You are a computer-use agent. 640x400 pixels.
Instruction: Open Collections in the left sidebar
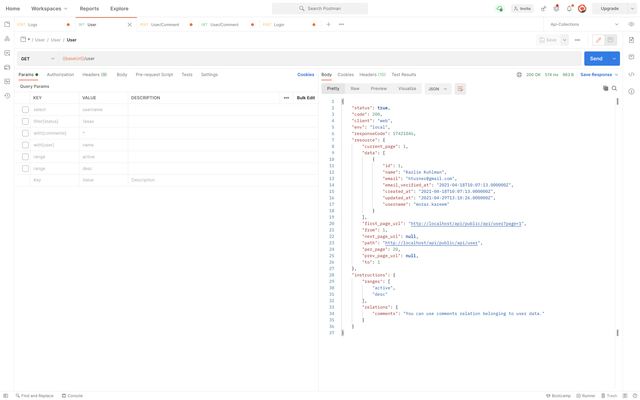7,24
